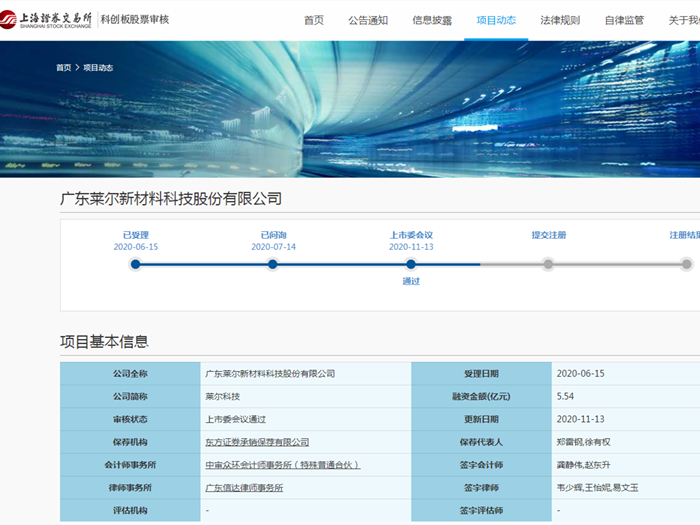This screenshot has height=525, width=700.
Task: Open the 通过 result link
Action: (x=411, y=281)
